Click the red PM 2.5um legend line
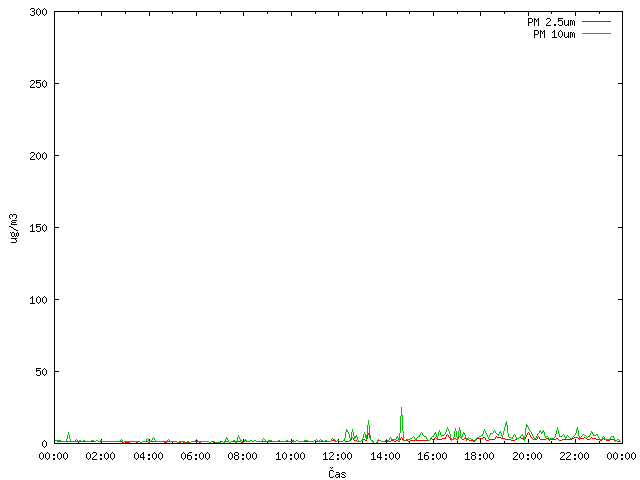The image size is (640, 480). 596,22
